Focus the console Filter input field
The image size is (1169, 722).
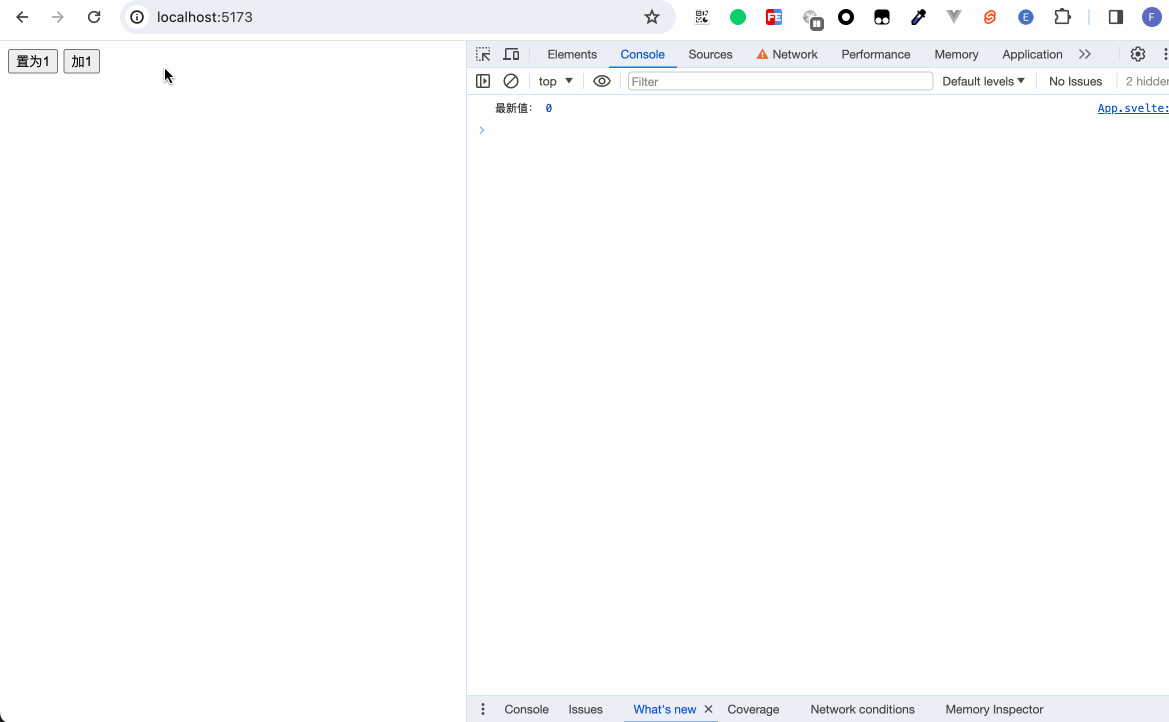[x=780, y=81]
